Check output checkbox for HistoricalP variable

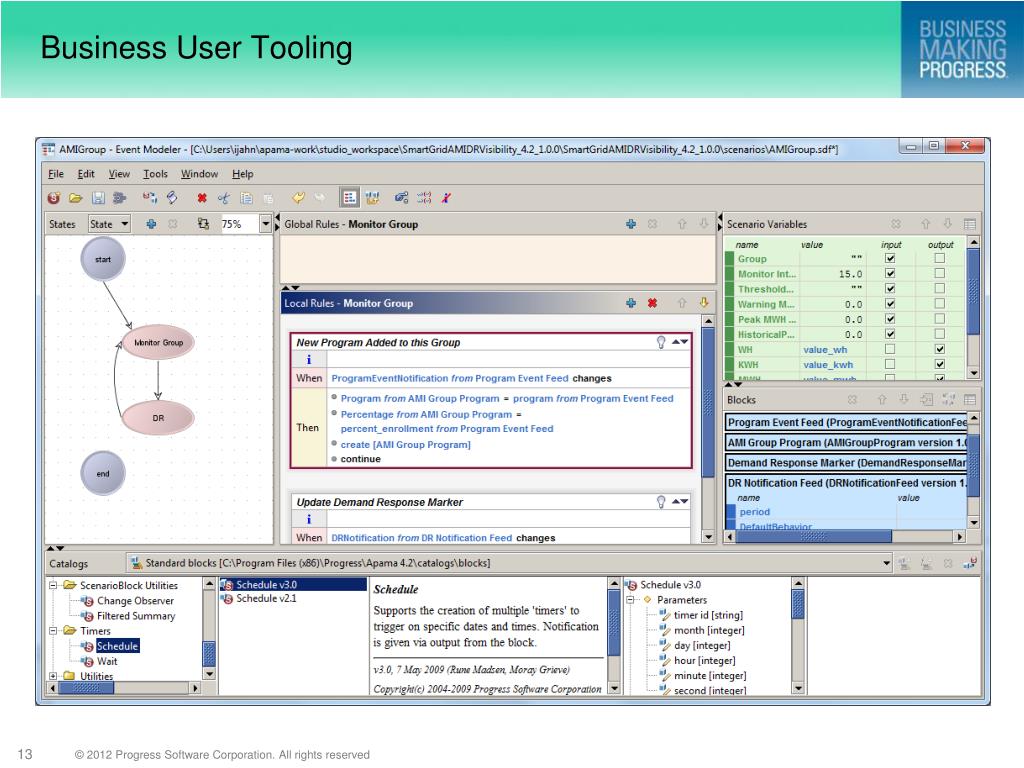coord(939,334)
